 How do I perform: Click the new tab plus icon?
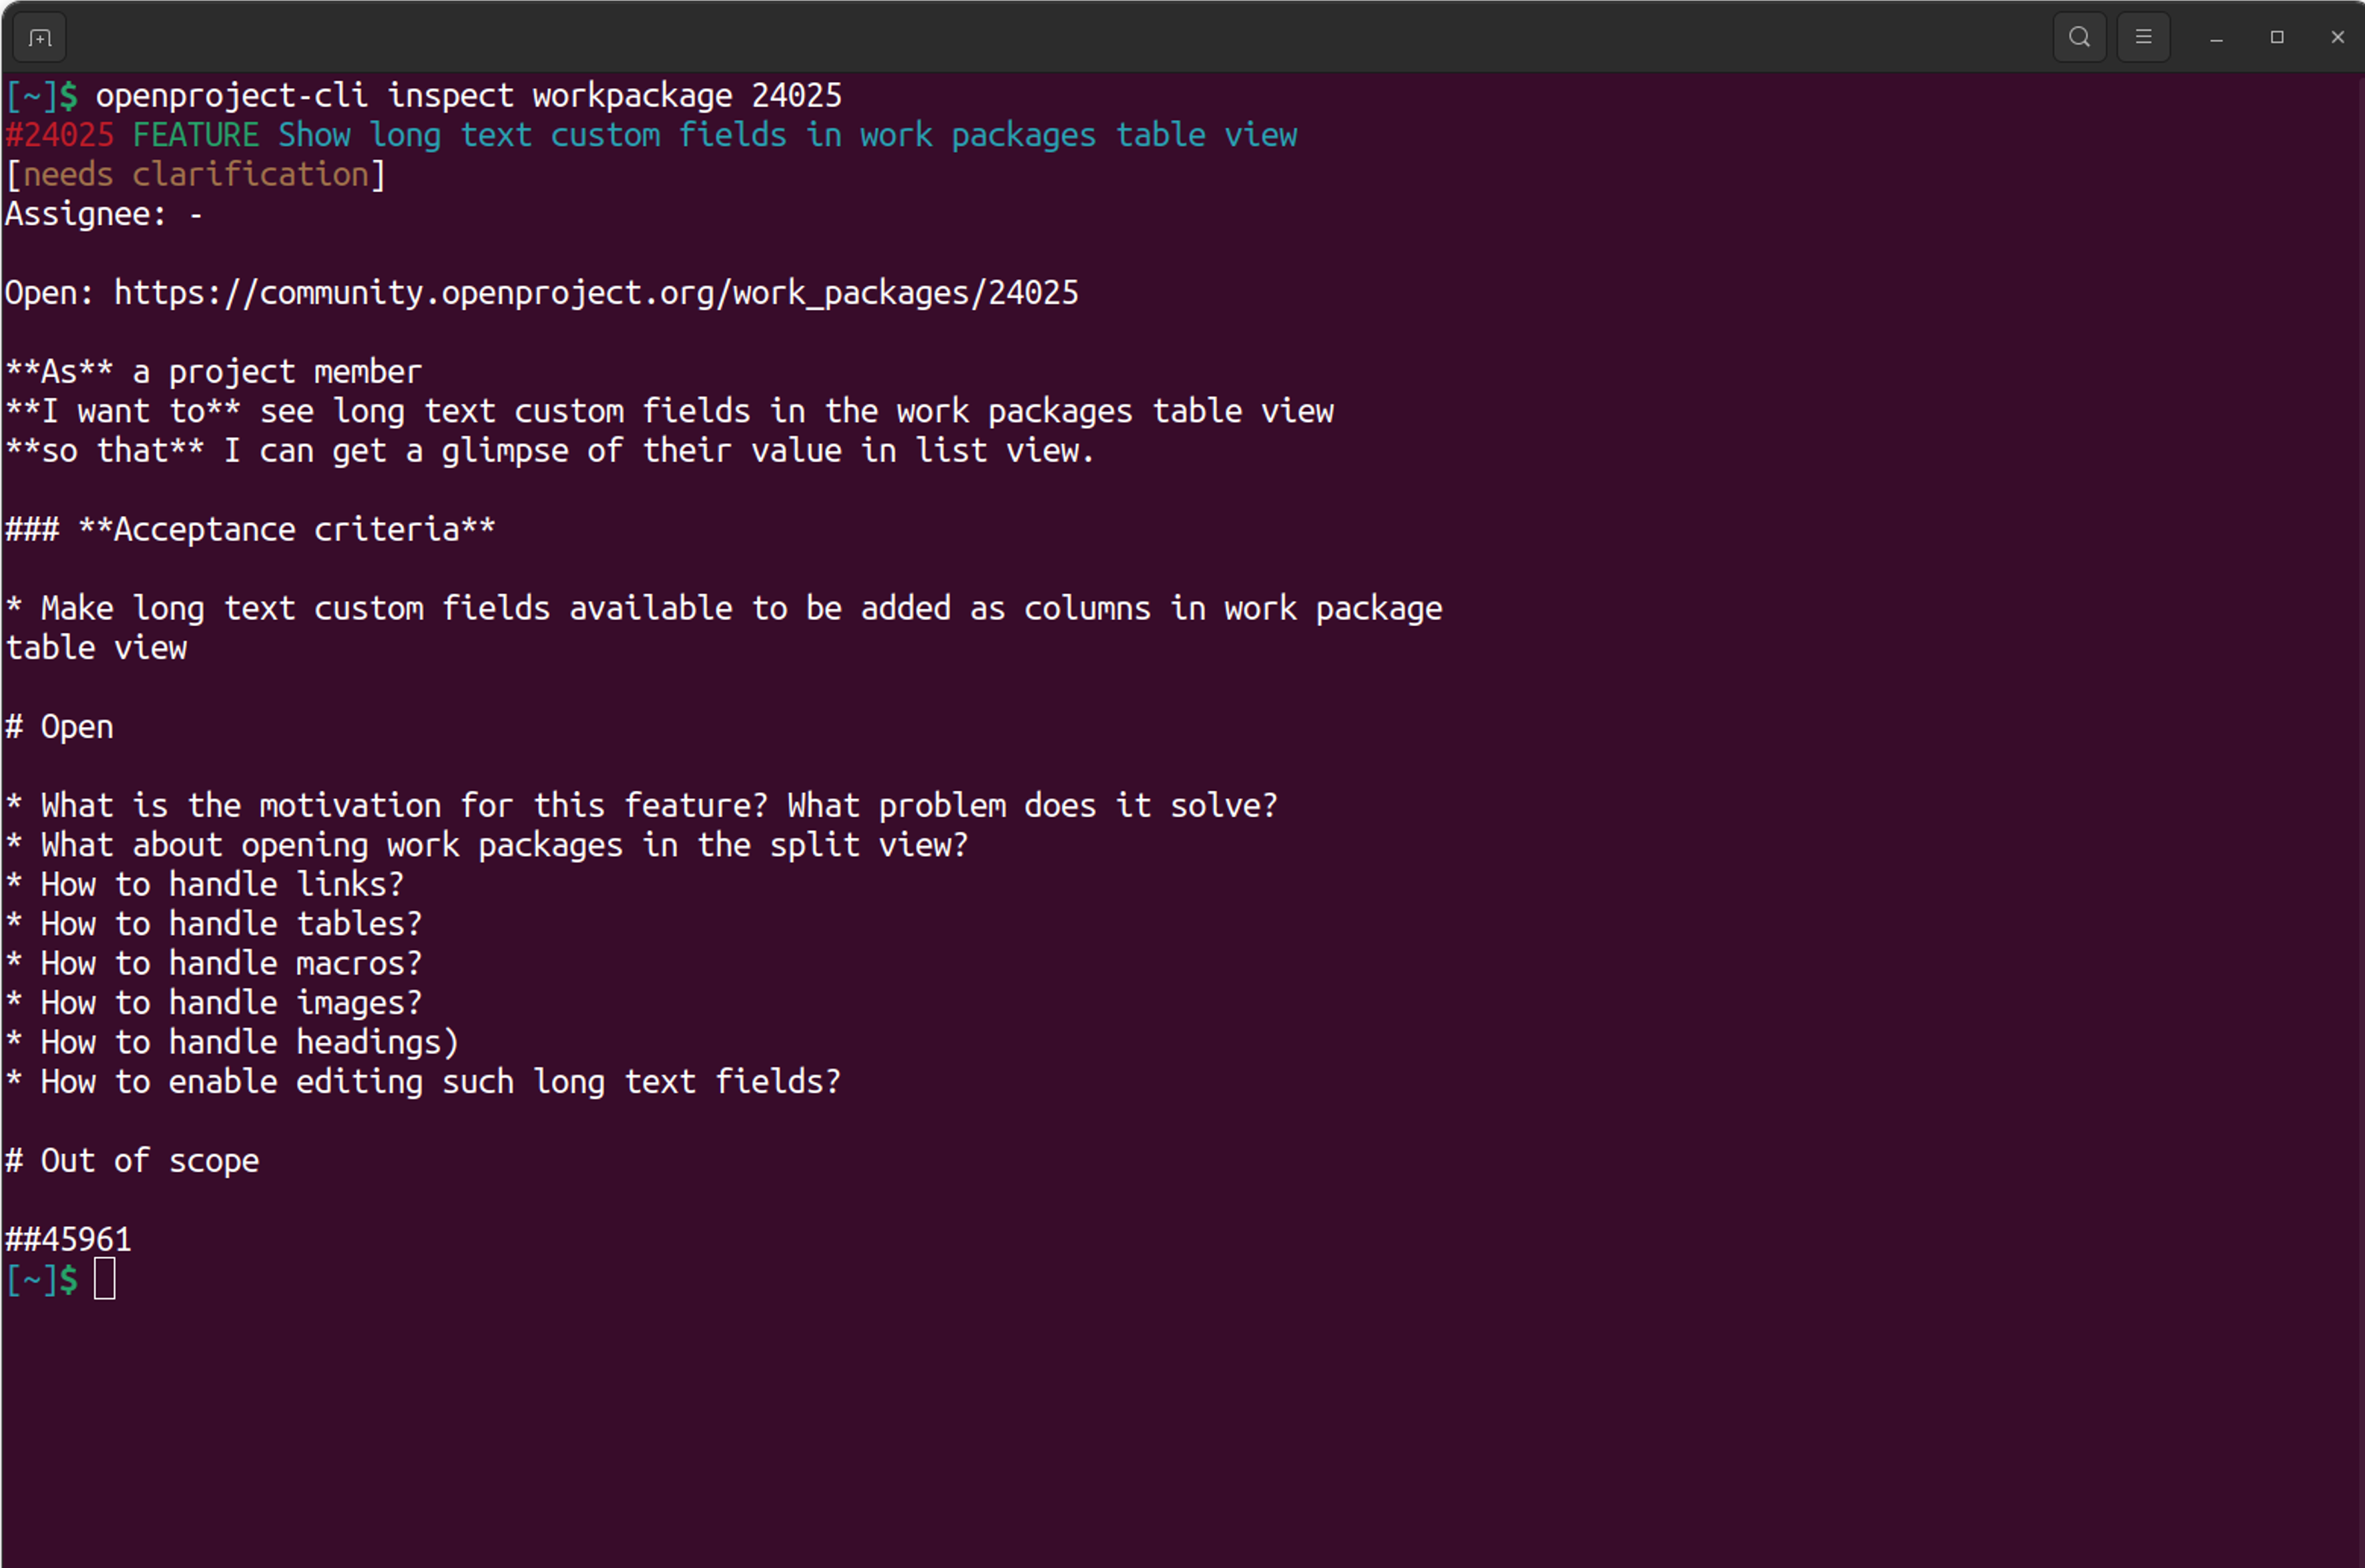click(x=38, y=37)
